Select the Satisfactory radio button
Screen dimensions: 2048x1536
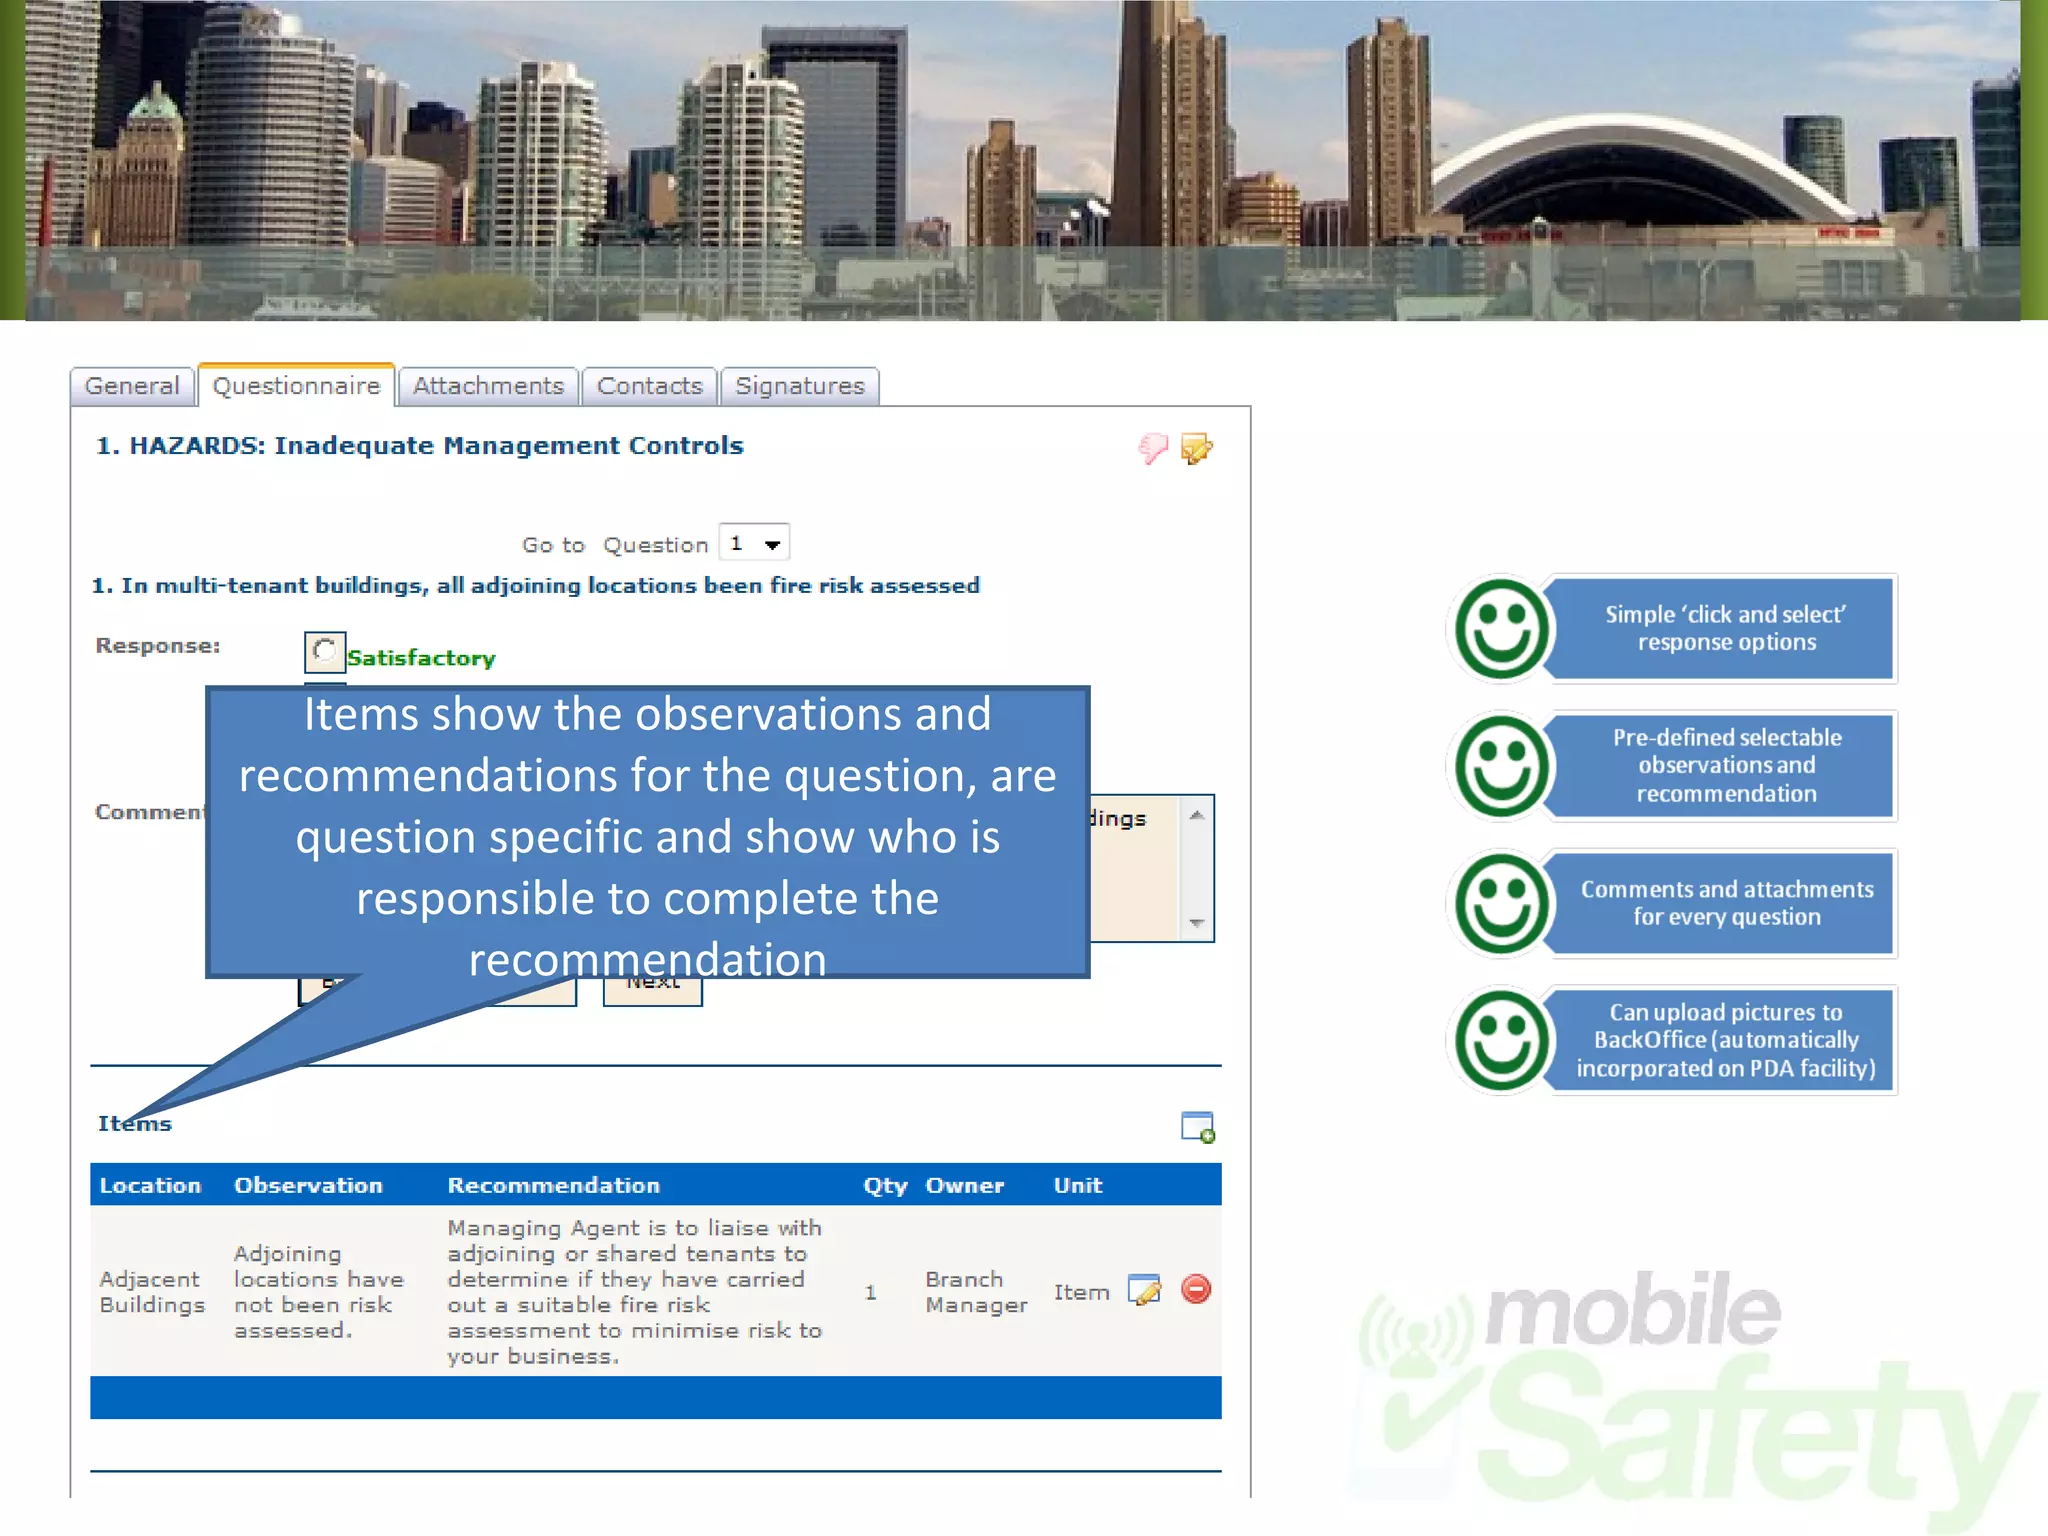(325, 652)
